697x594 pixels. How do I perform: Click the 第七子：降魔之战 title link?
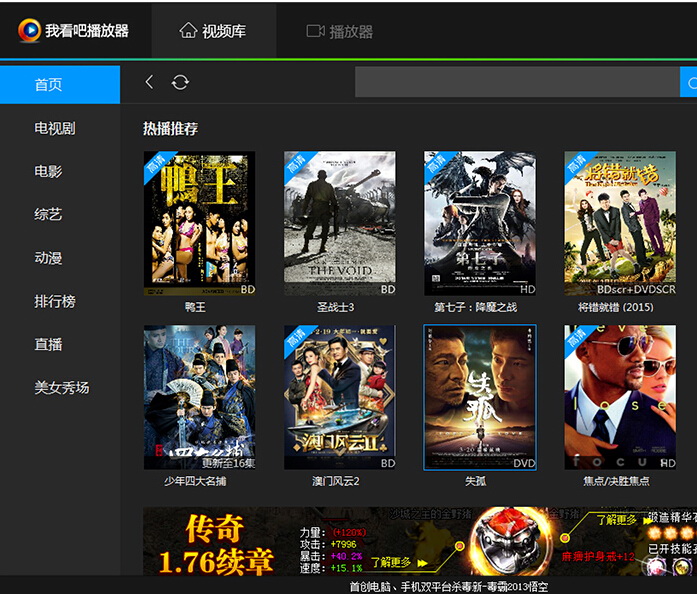coord(476,307)
